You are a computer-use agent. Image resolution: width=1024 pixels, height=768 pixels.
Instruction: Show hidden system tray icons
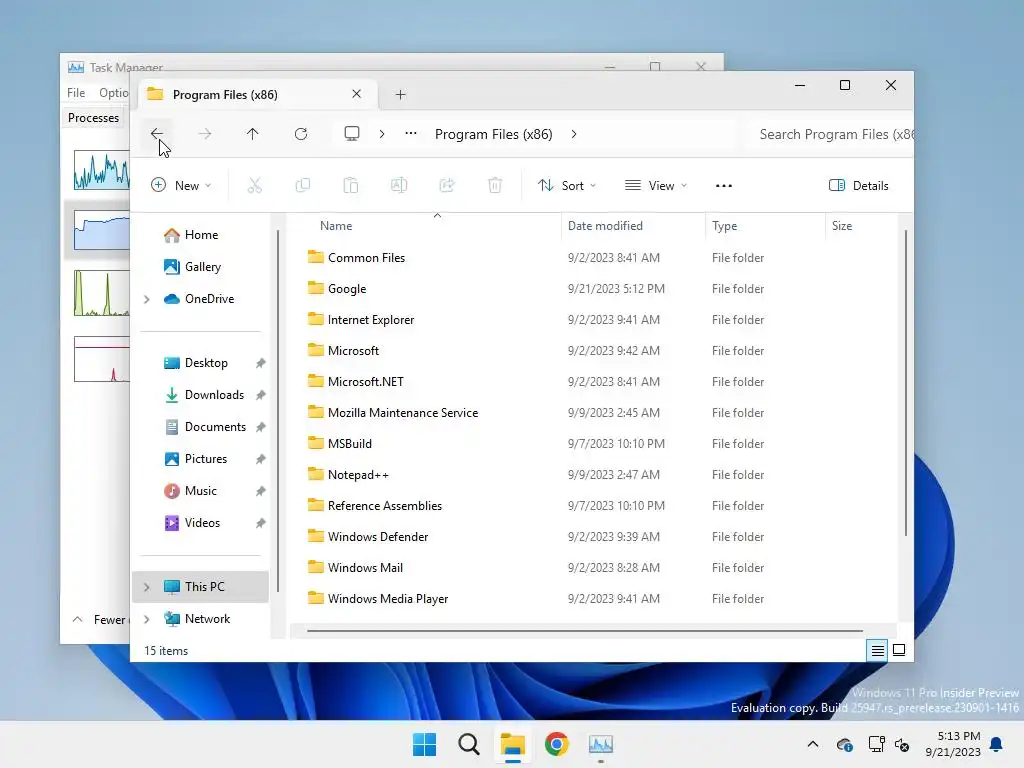[x=812, y=744]
